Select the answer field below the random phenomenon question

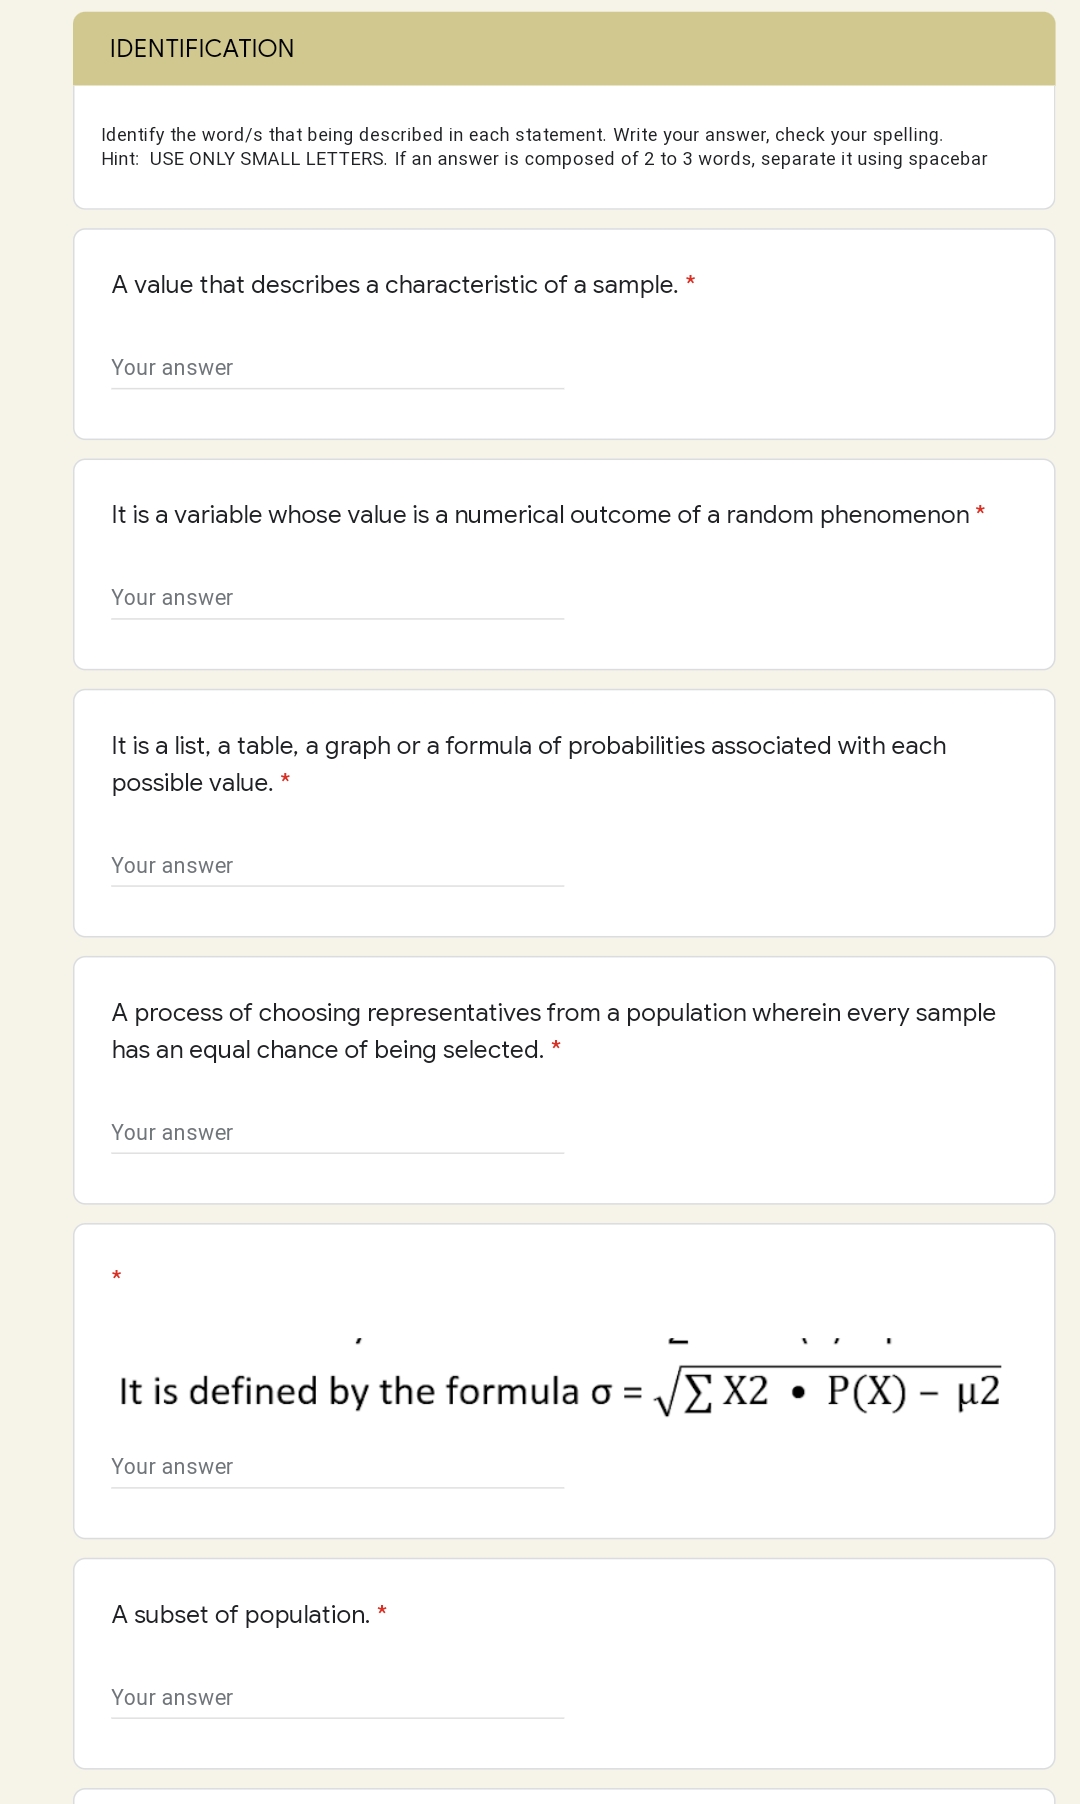tap(337, 599)
